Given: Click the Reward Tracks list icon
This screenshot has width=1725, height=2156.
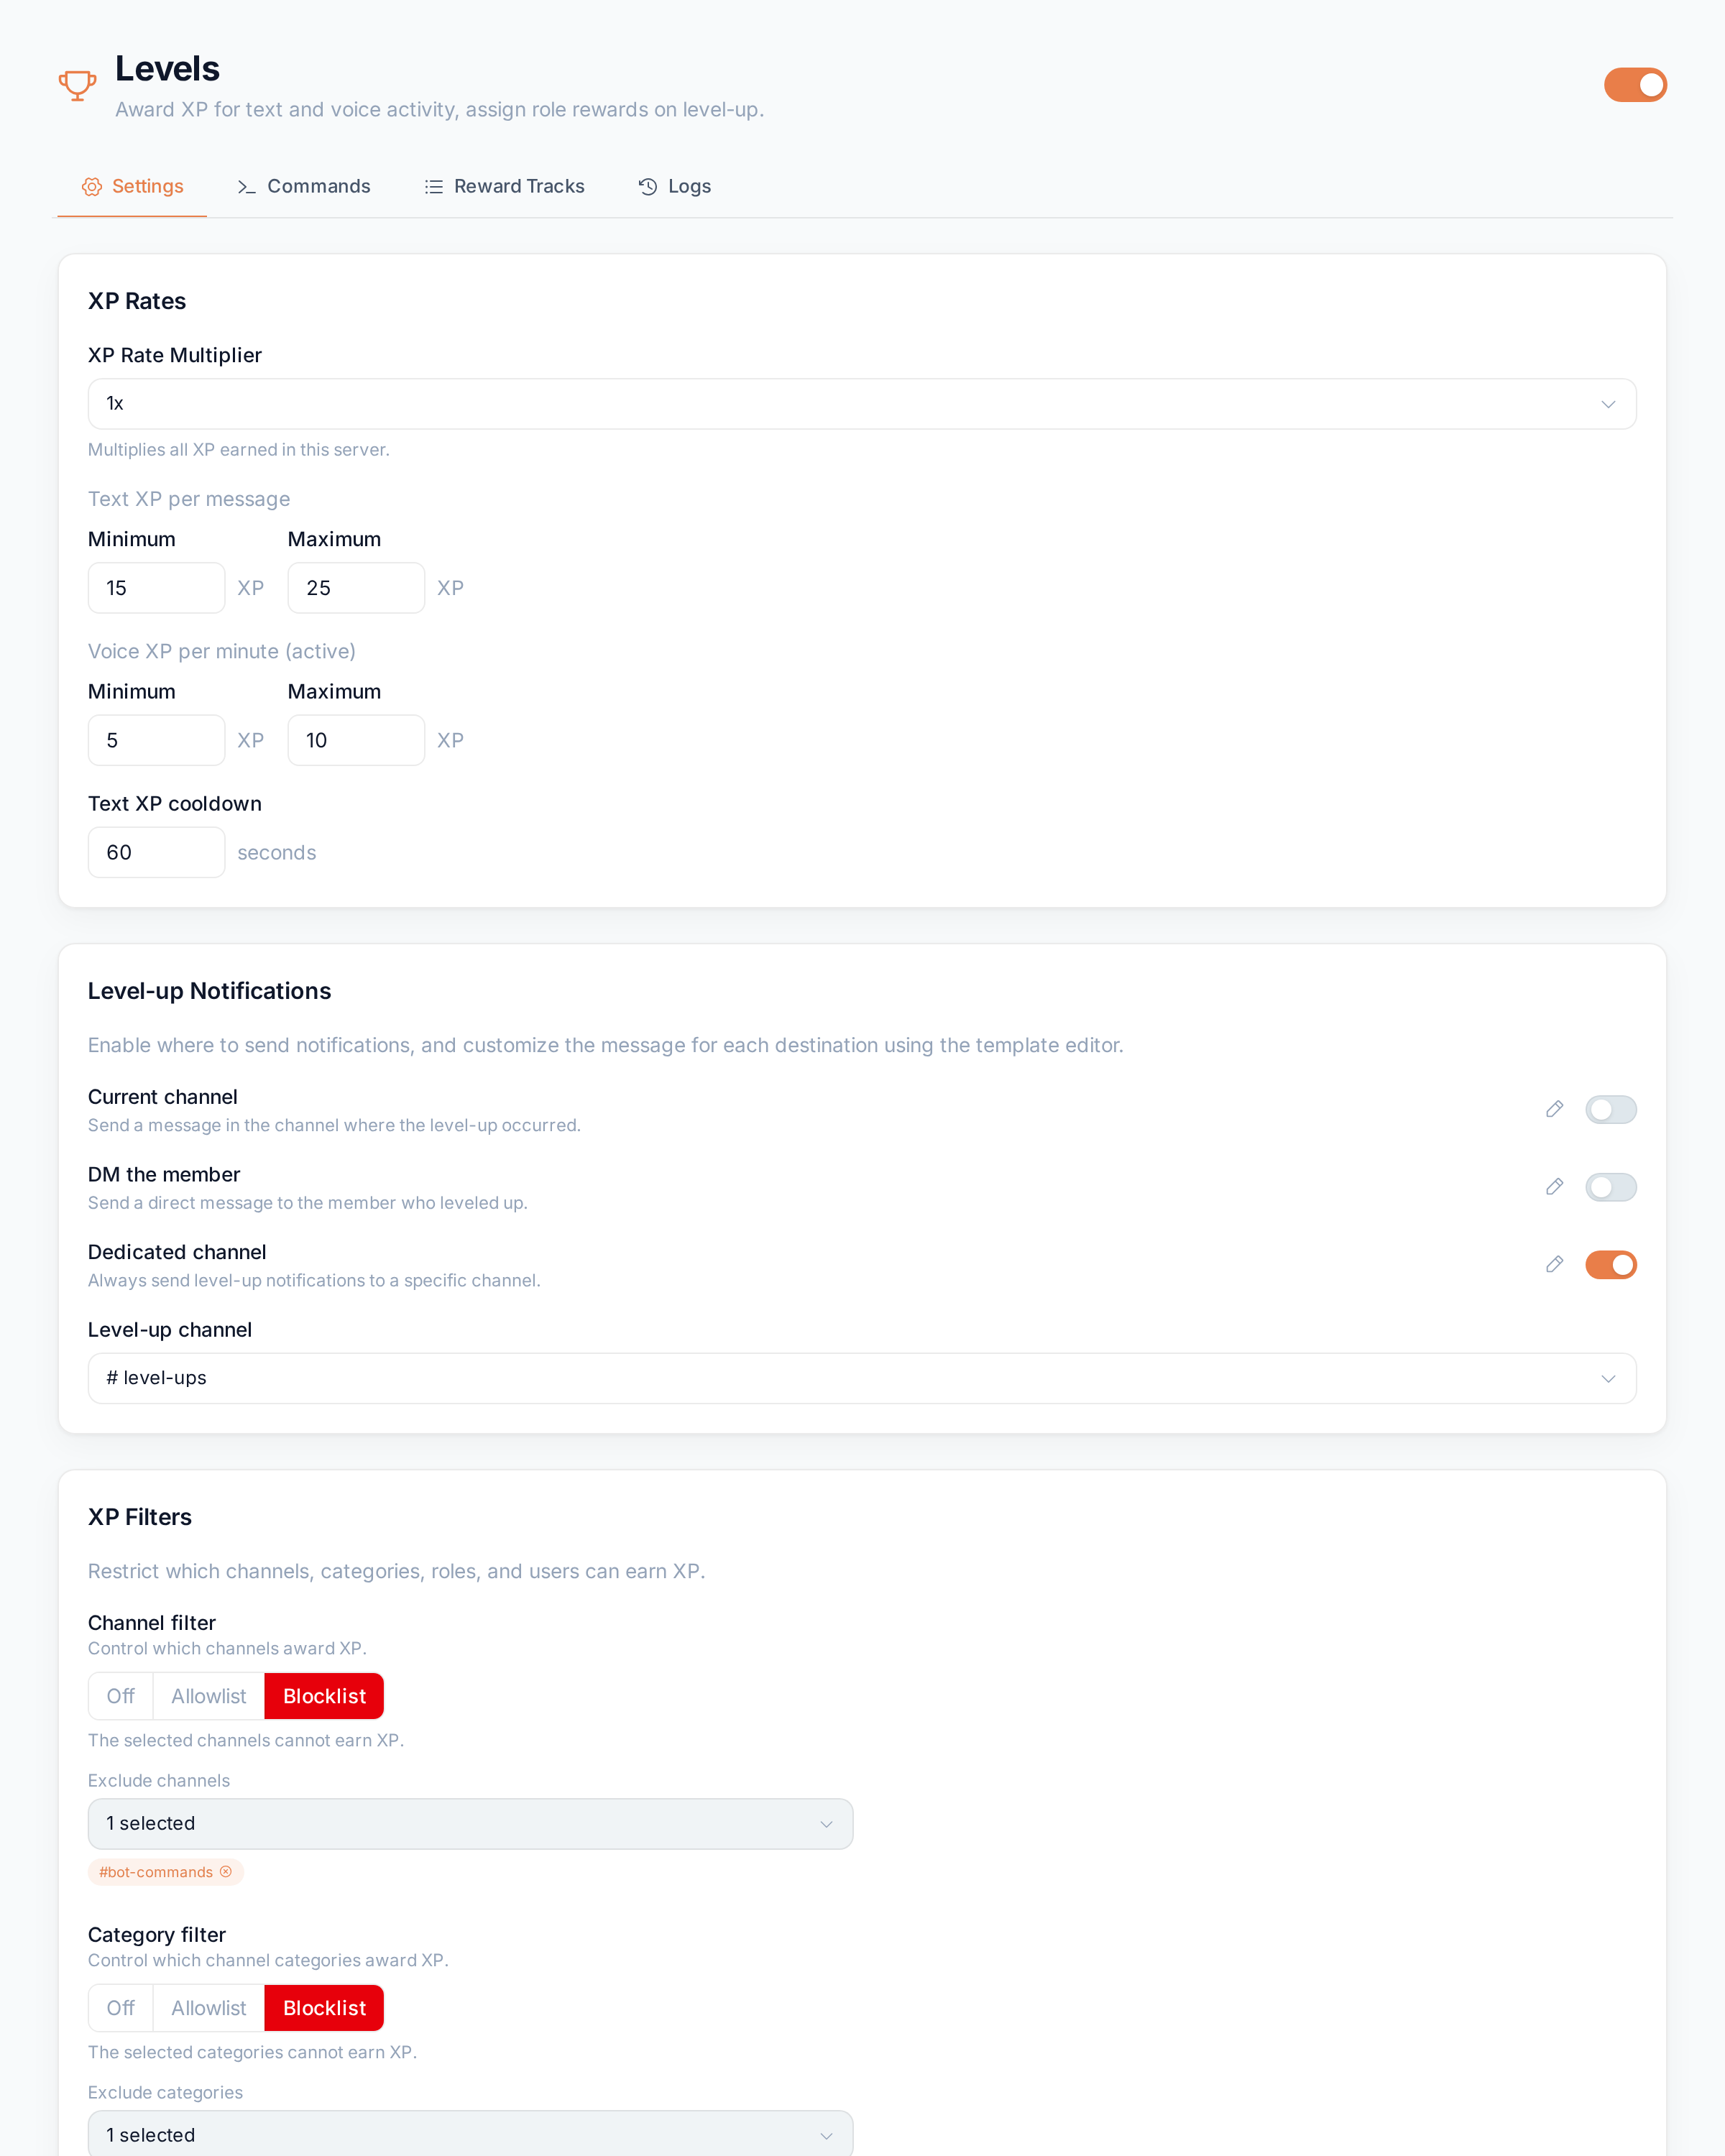Looking at the screenshot, I should coord(433,187).
